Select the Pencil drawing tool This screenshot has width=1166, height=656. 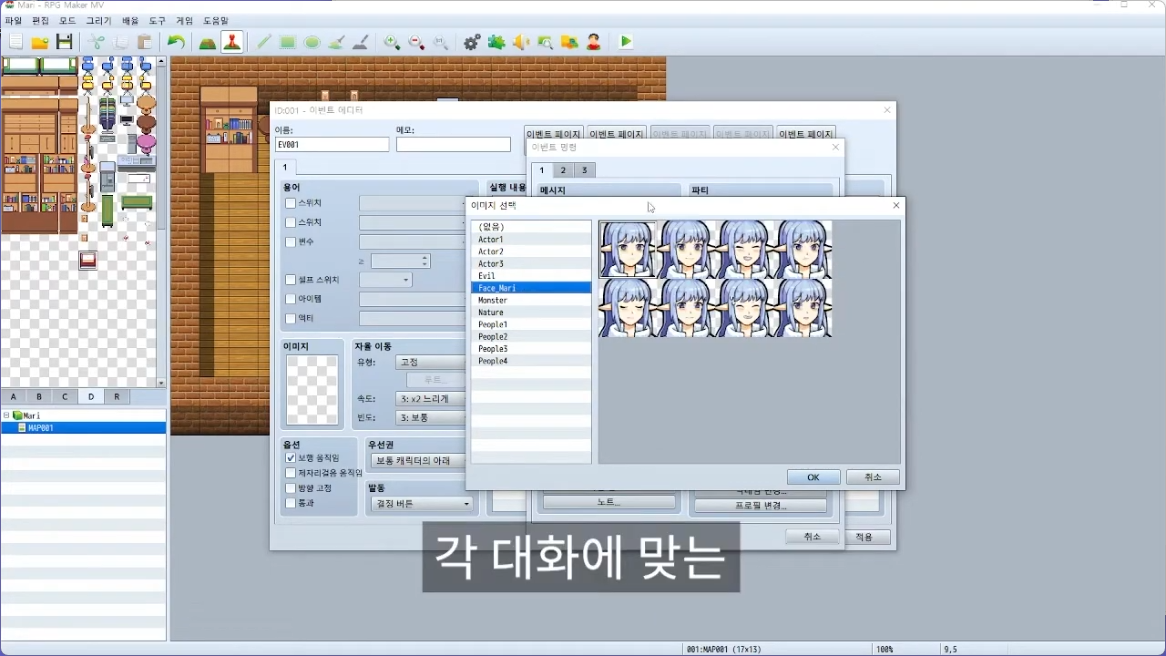pos(263,42)
